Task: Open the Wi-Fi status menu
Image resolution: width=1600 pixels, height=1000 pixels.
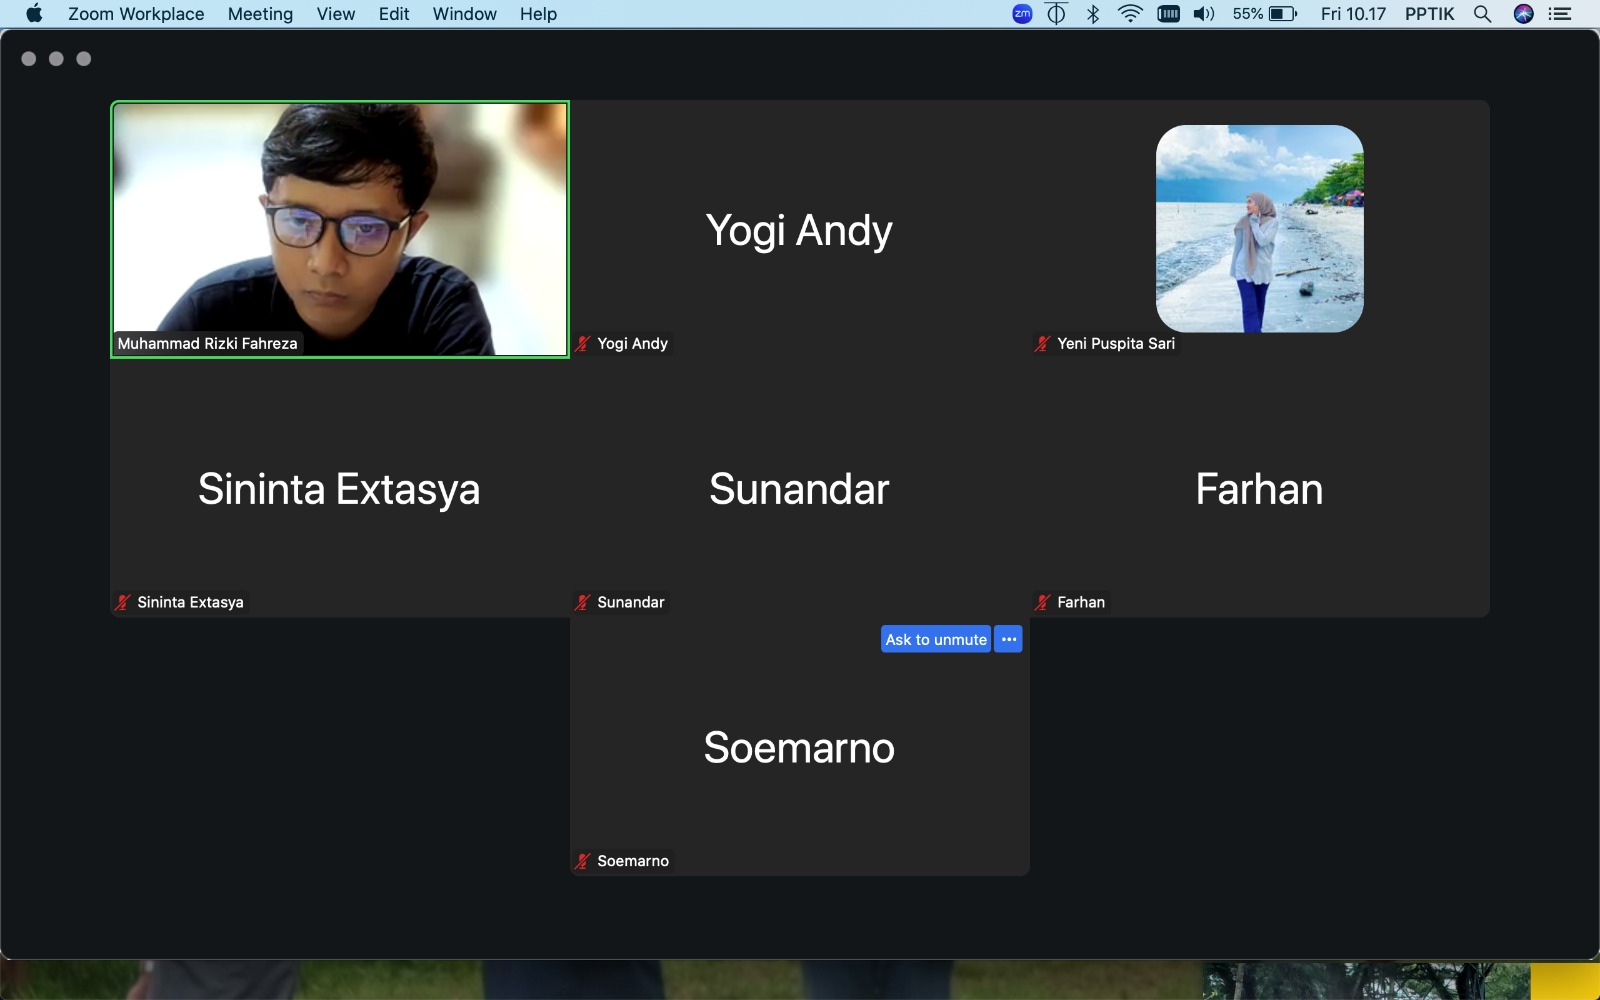Action: coord(1130,14)
